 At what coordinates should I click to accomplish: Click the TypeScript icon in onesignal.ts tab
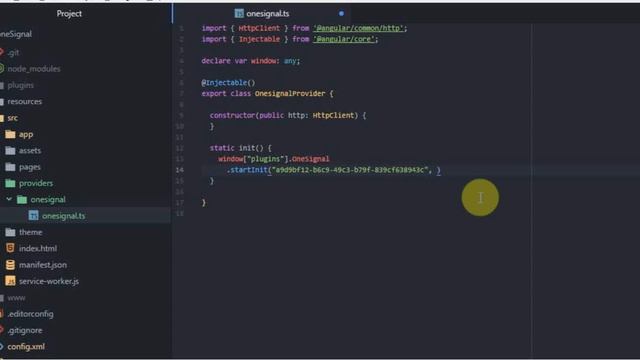tap(239, 13)
